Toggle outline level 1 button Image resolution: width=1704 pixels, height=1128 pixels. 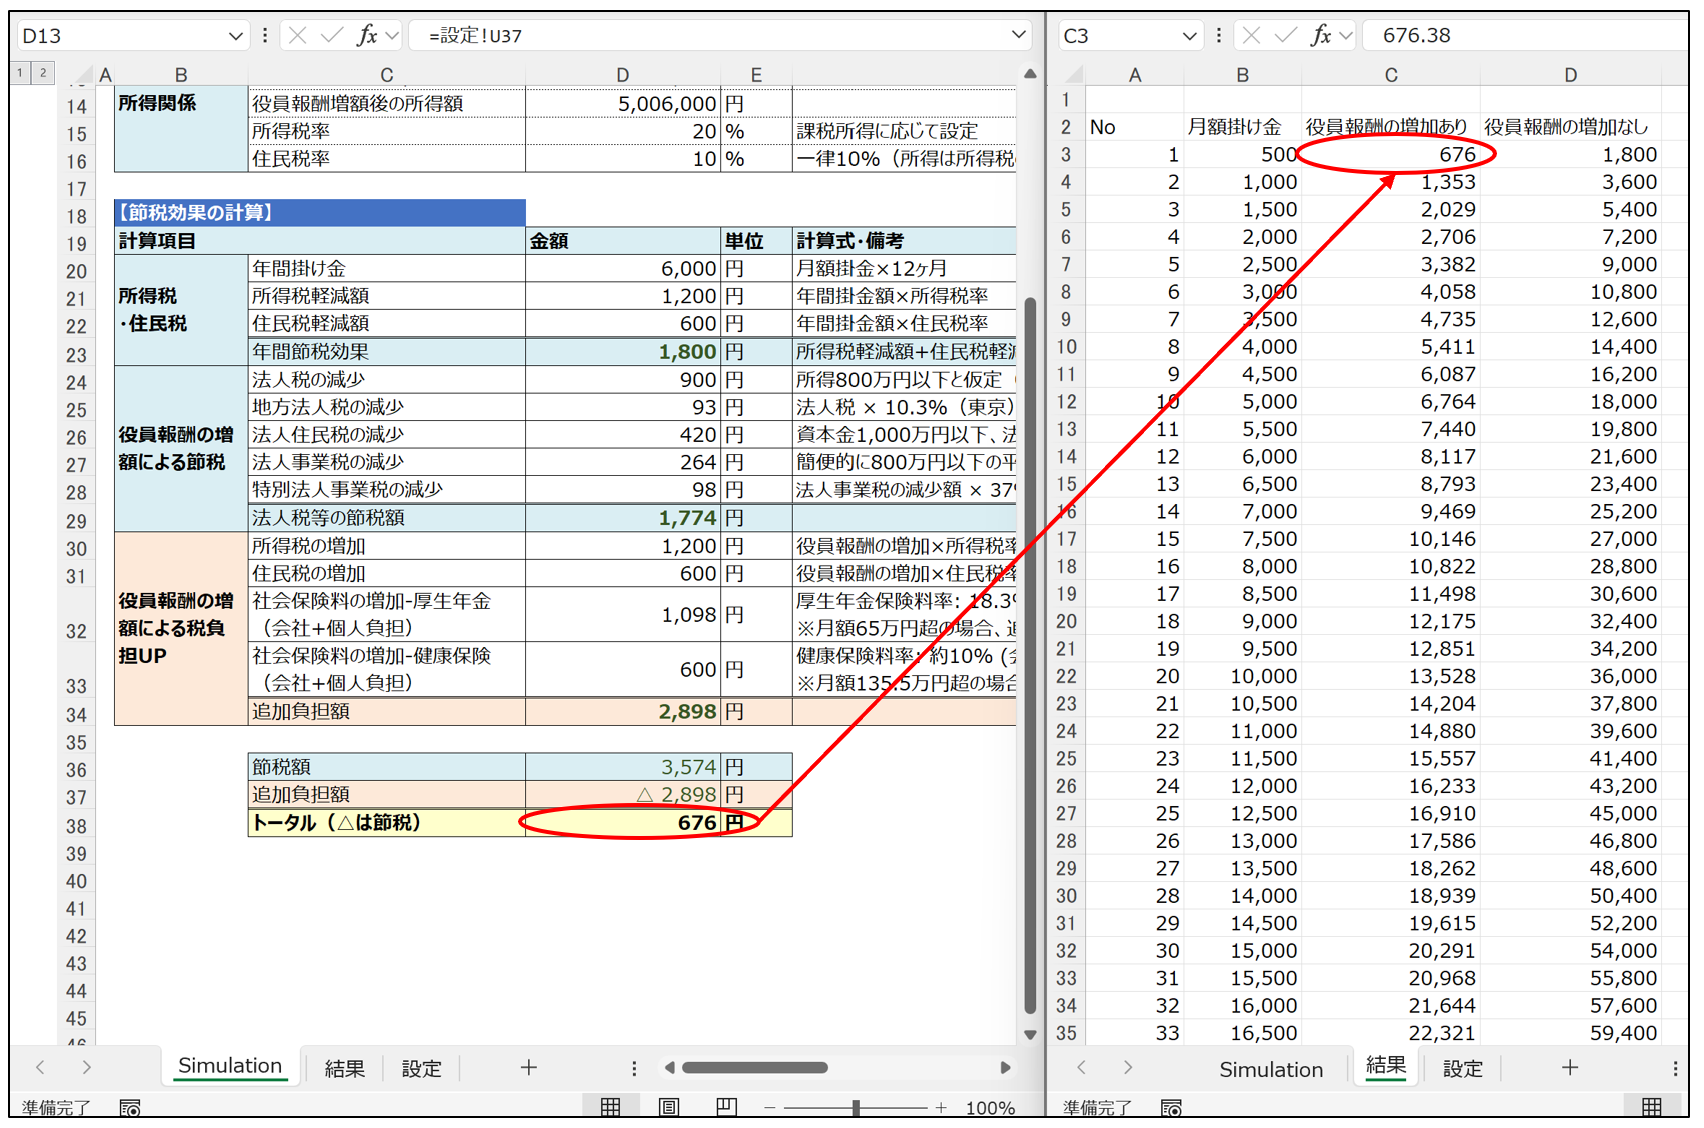pyautogui.click(x=20, y=72)
